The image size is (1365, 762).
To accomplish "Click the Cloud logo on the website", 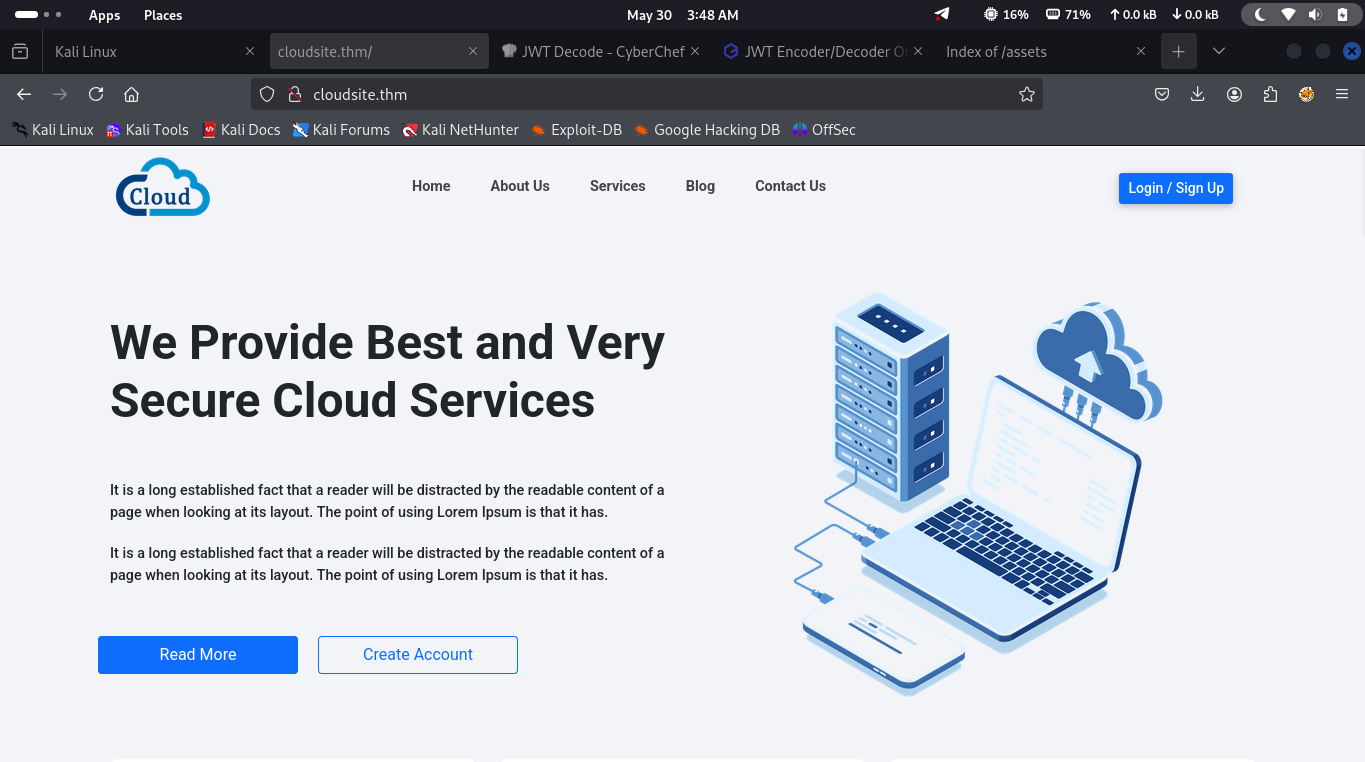I will (163, 188).
